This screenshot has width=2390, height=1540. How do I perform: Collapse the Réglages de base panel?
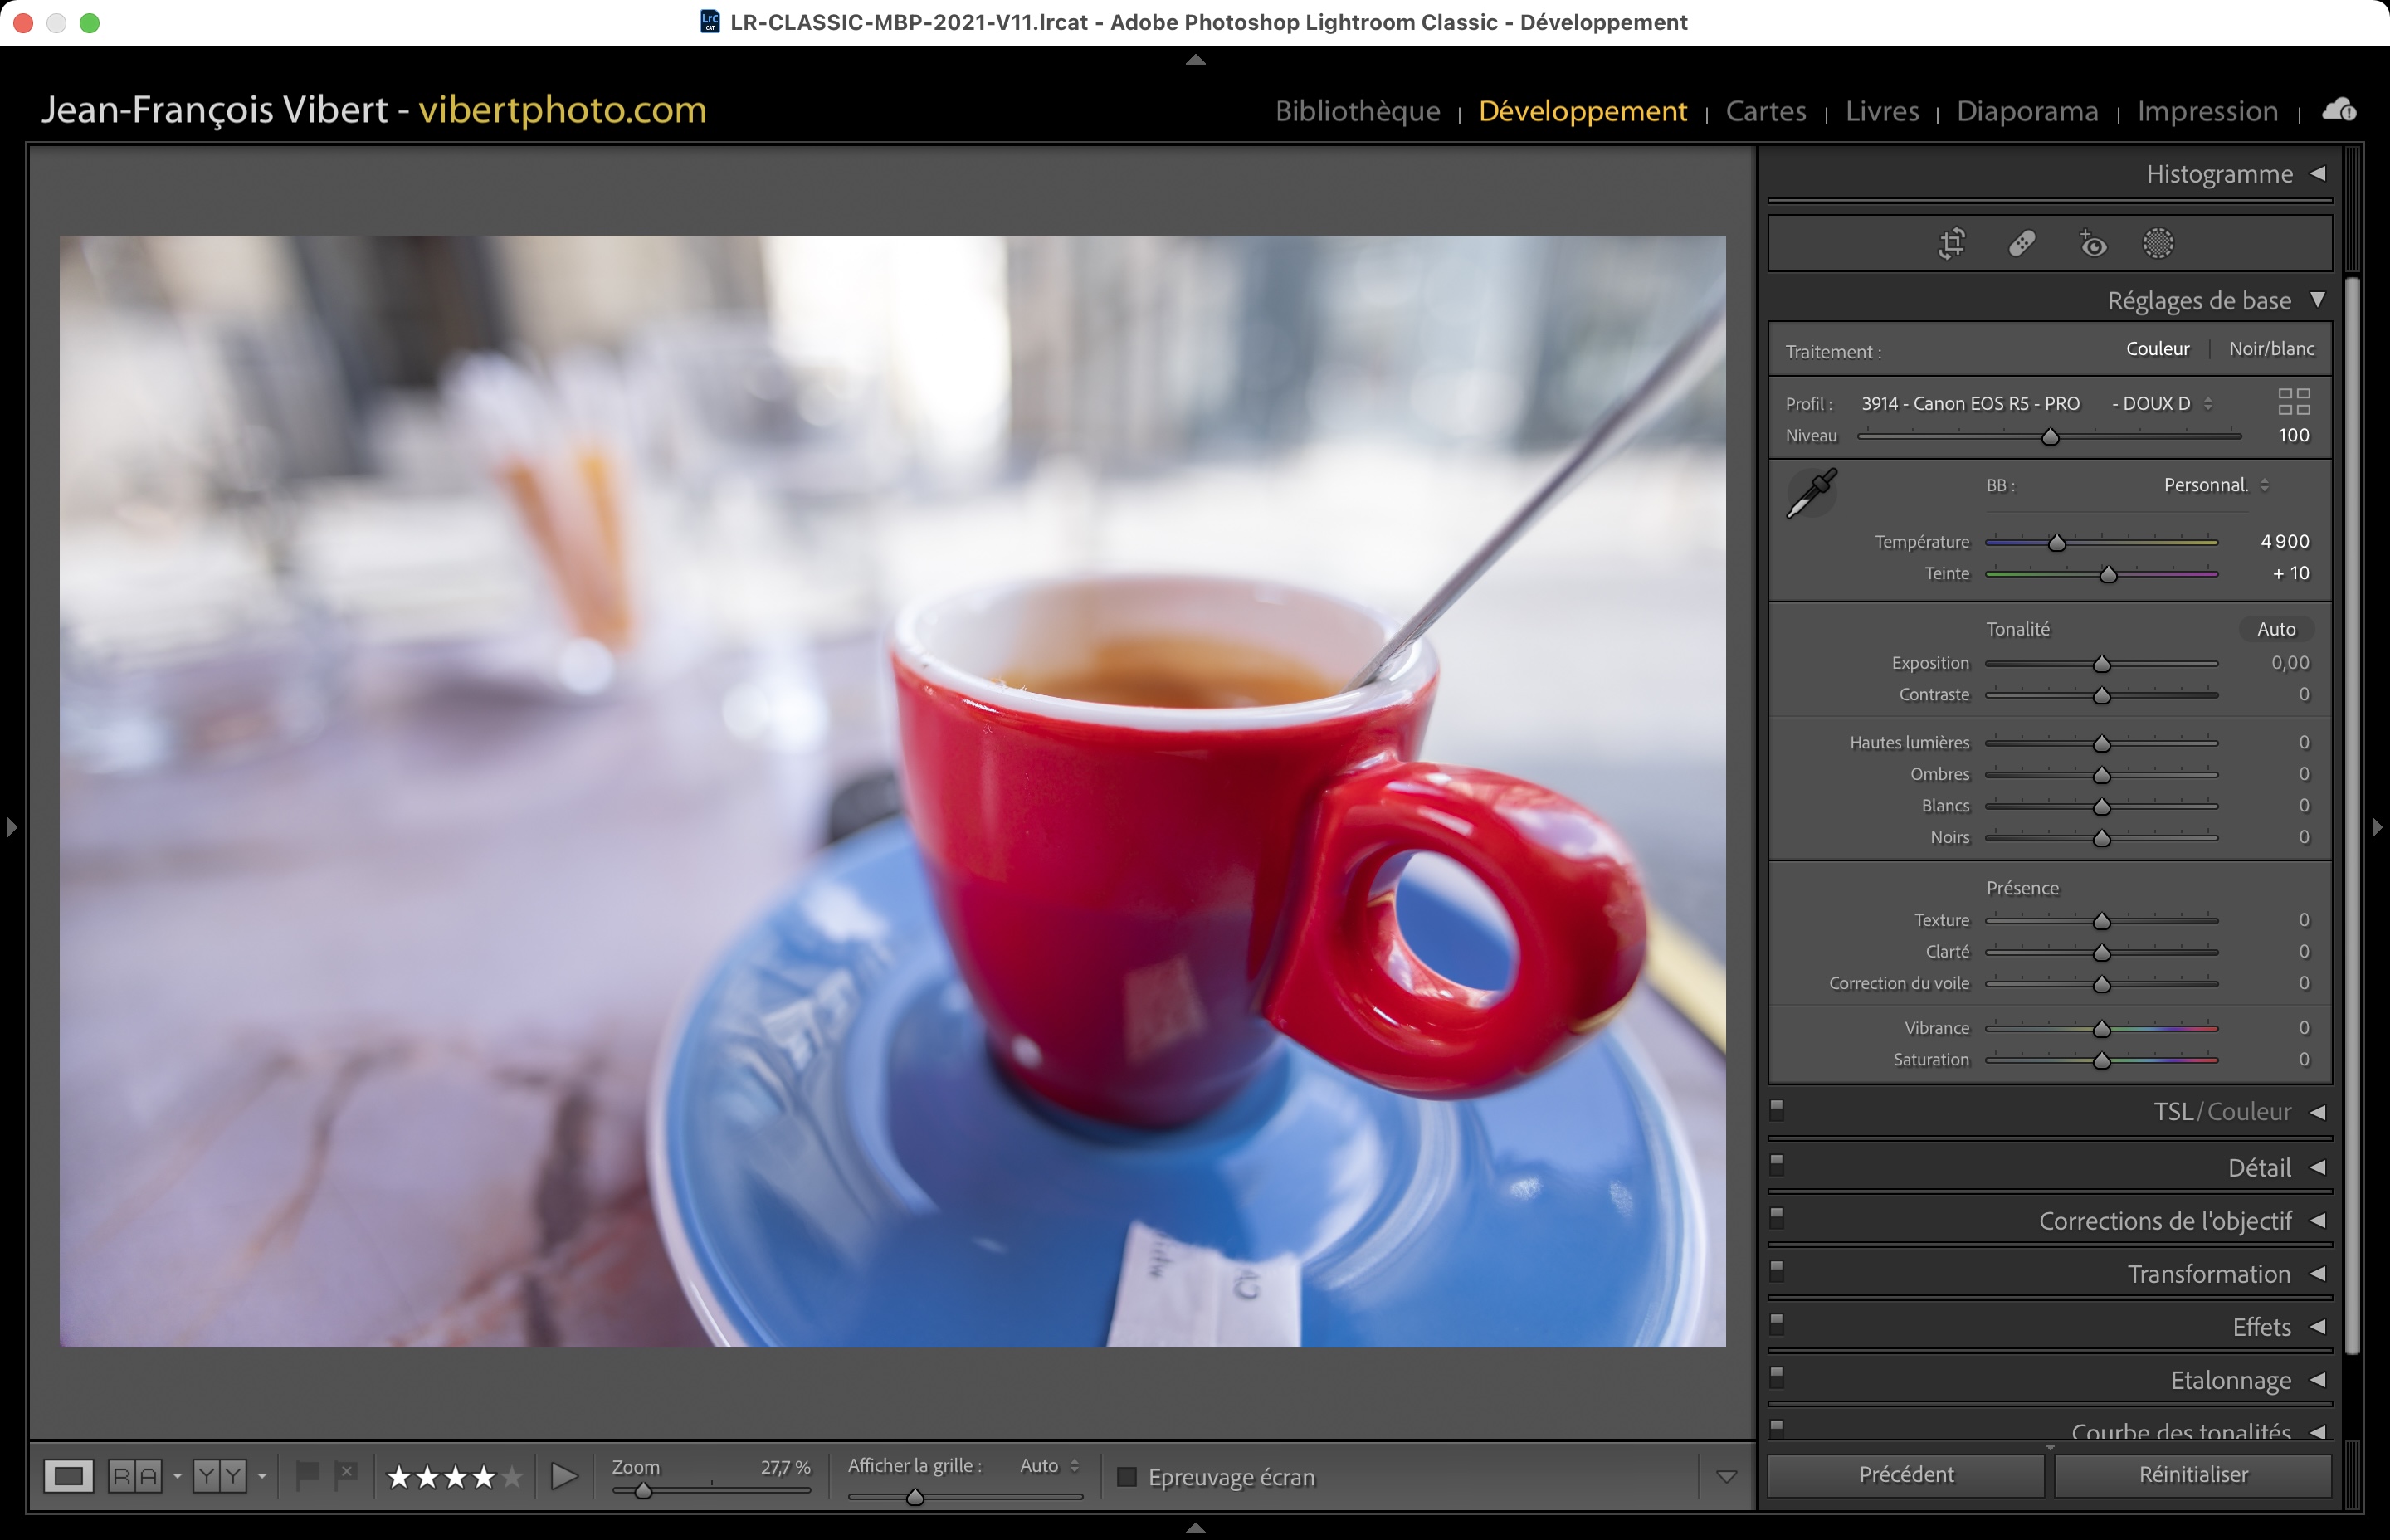coord(2317,300)
